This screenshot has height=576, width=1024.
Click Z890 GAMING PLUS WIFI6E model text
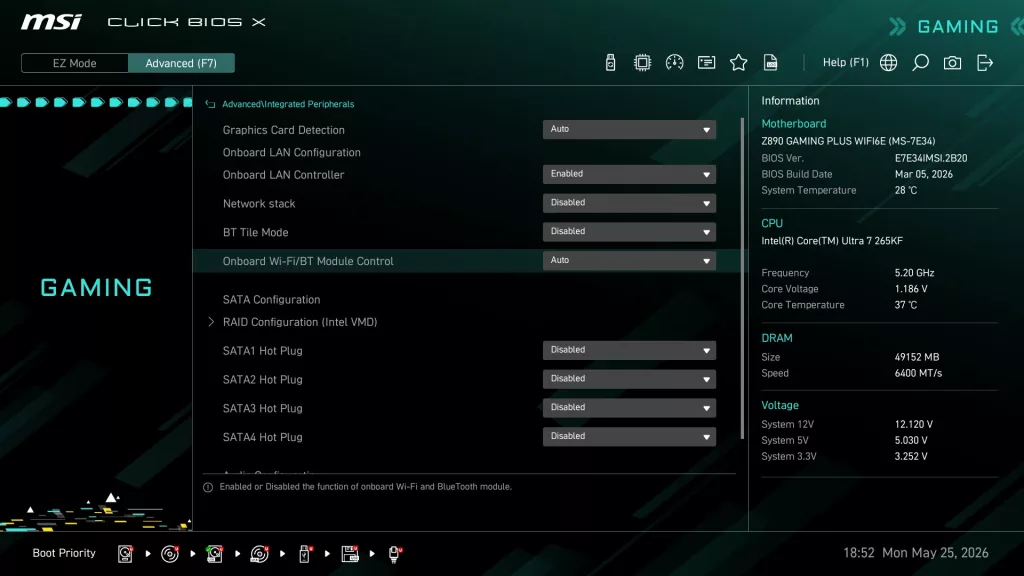click(x=848, y=141)
